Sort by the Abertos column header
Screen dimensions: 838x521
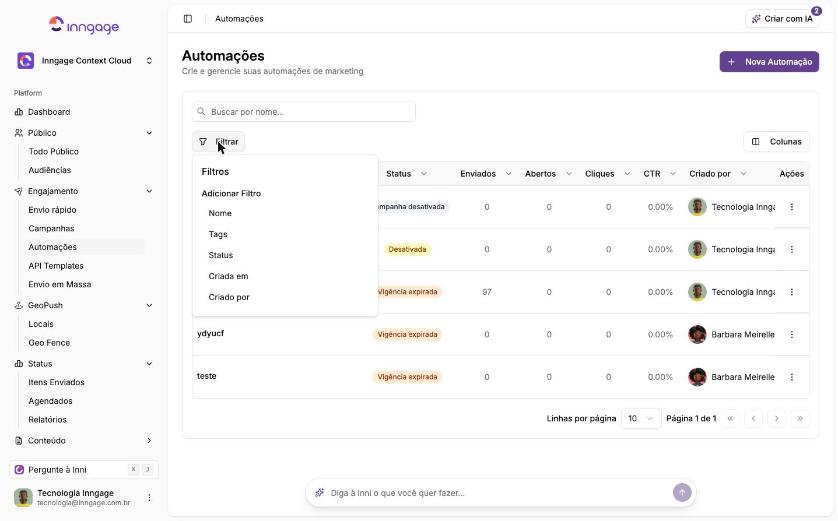click(x=548, y=174)
